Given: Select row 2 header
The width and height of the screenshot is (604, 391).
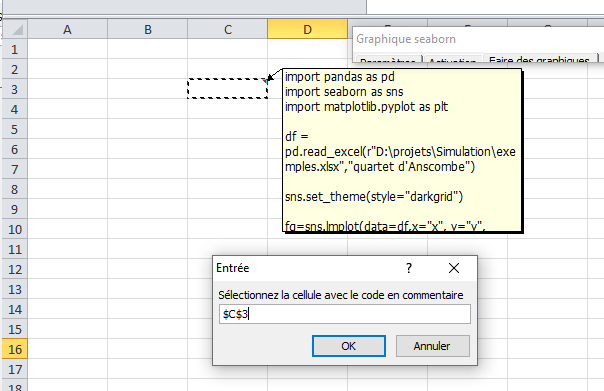Looking at the screenshot, I should (x=15, y=69).
